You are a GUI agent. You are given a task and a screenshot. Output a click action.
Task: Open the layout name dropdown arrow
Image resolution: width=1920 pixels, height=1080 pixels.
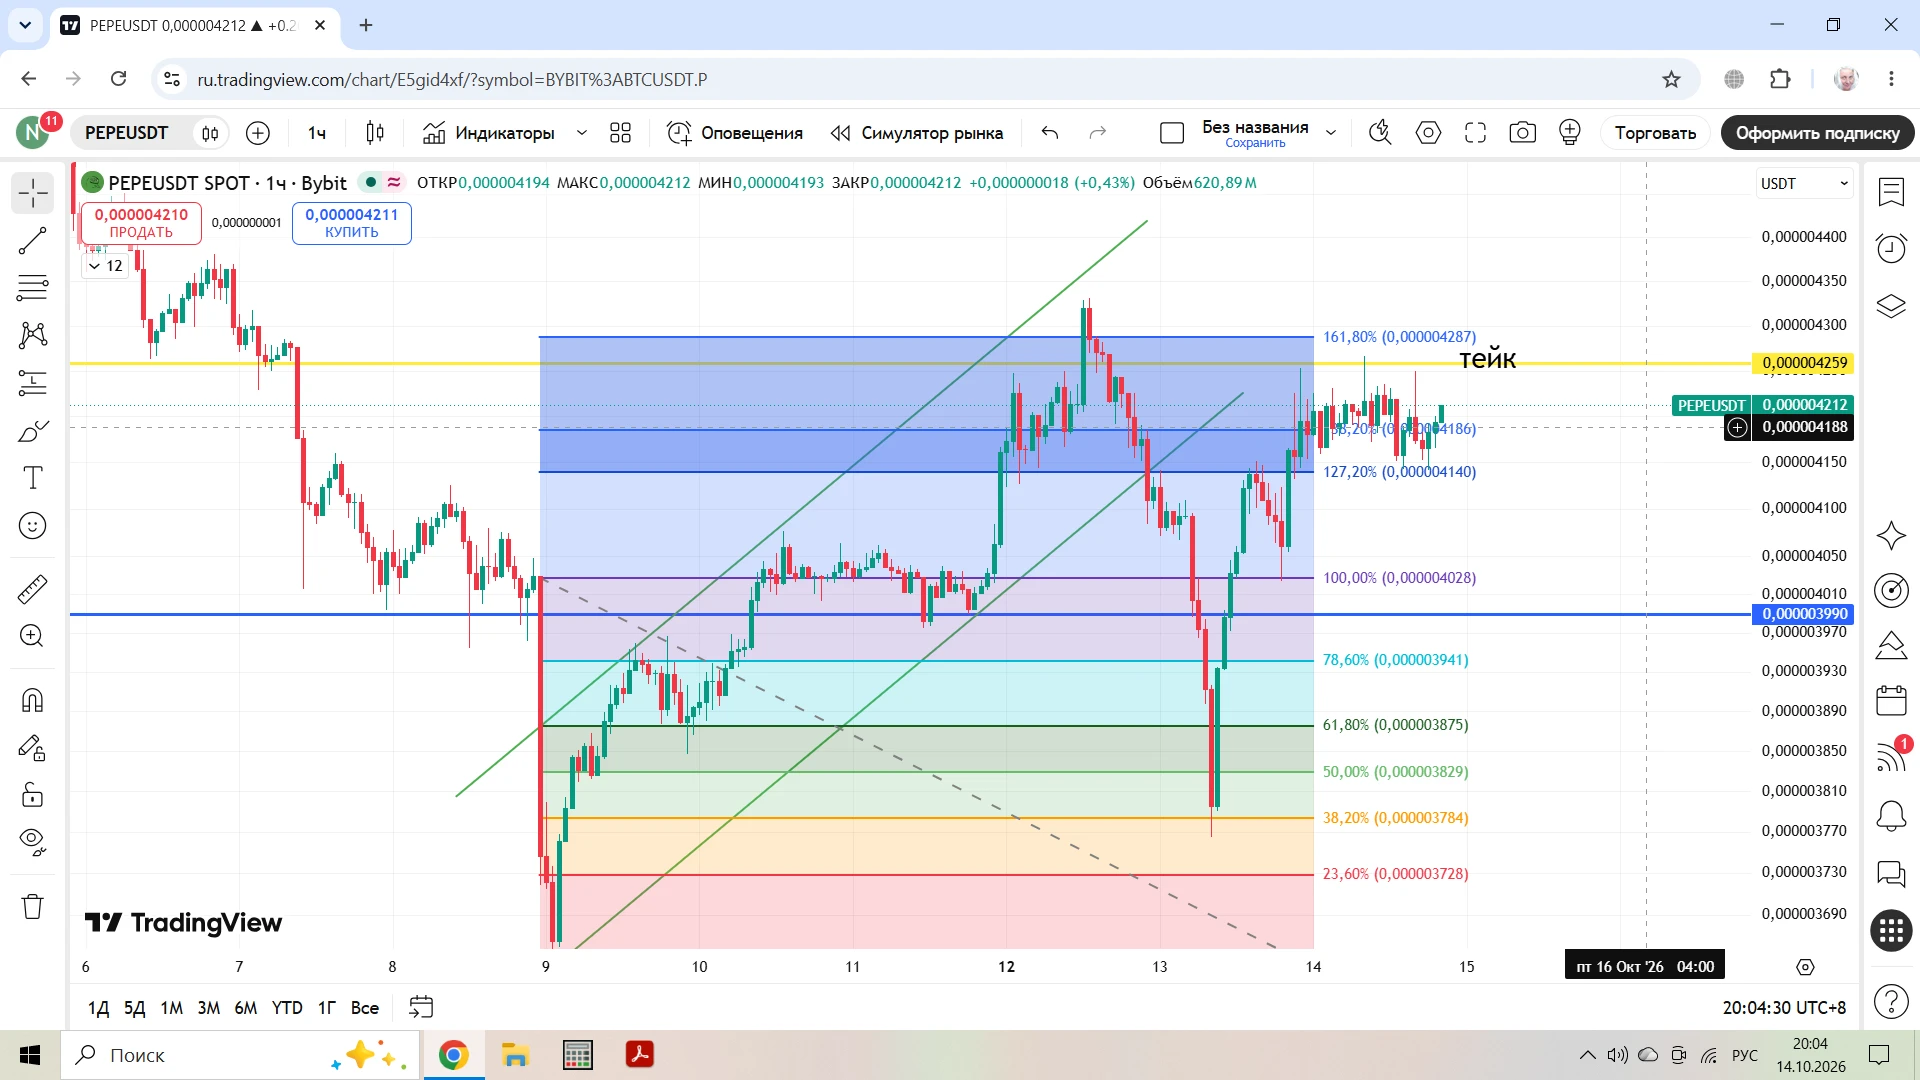[x=1331, y=133]
